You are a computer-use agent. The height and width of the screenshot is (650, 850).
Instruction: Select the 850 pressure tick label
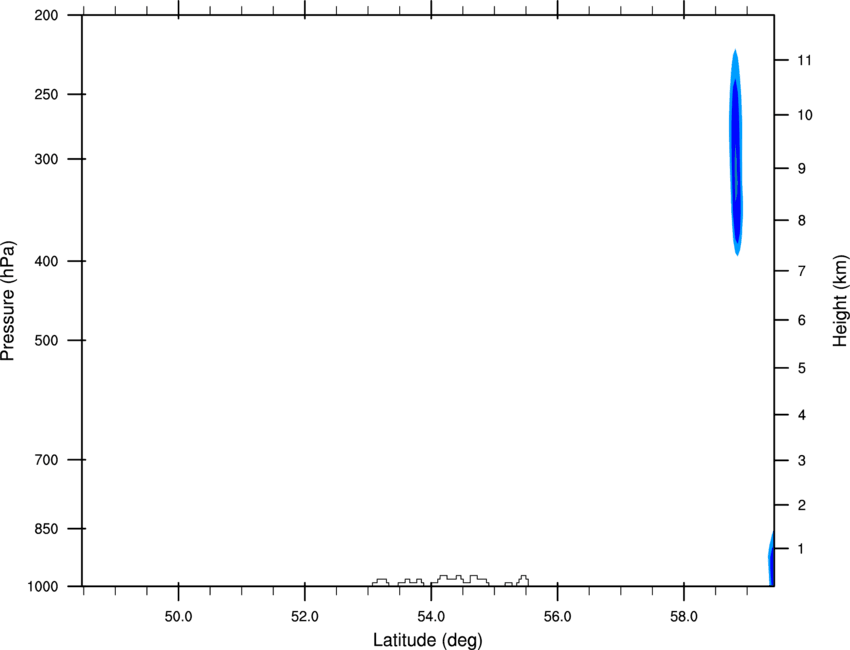46,528
